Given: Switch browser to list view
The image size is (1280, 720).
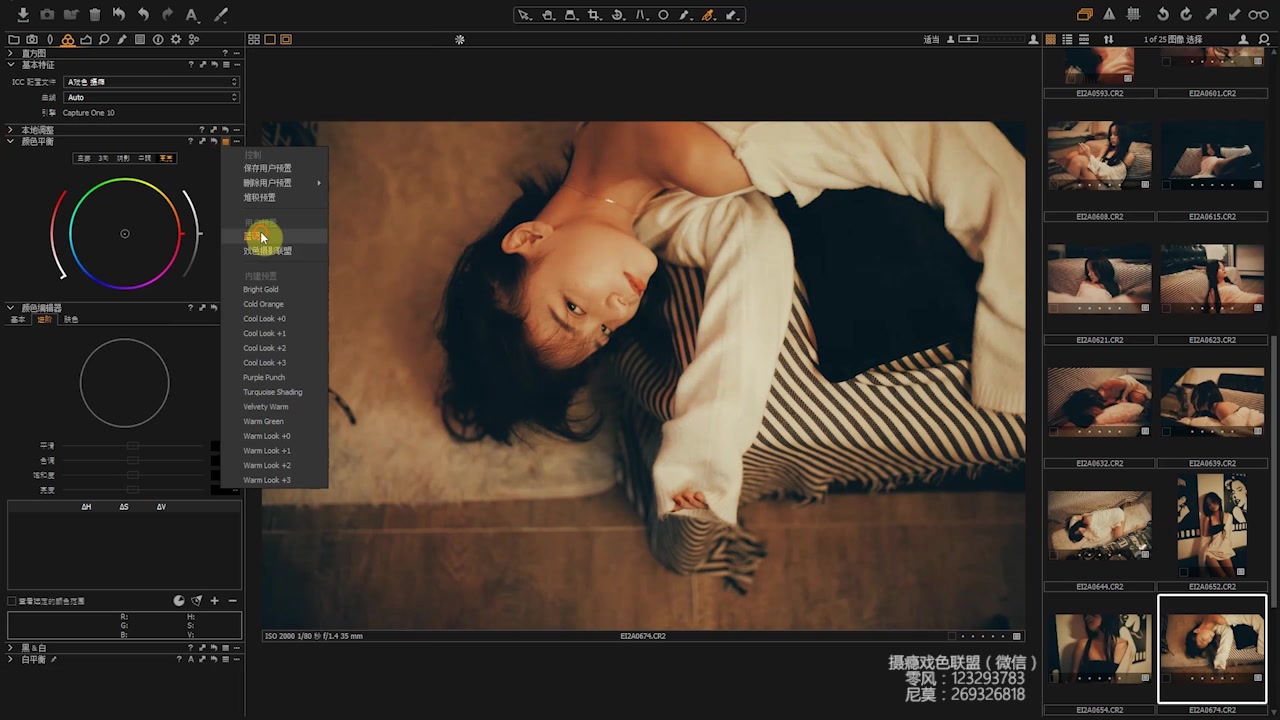Looking at the screenshot, I should [1068, 40].
